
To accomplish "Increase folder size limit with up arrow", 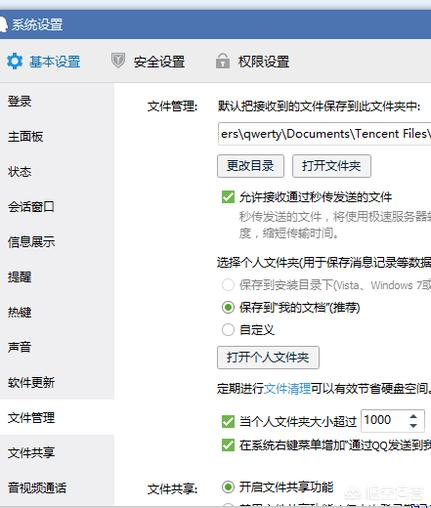I will pyautogui.click(x=413, y=416).
